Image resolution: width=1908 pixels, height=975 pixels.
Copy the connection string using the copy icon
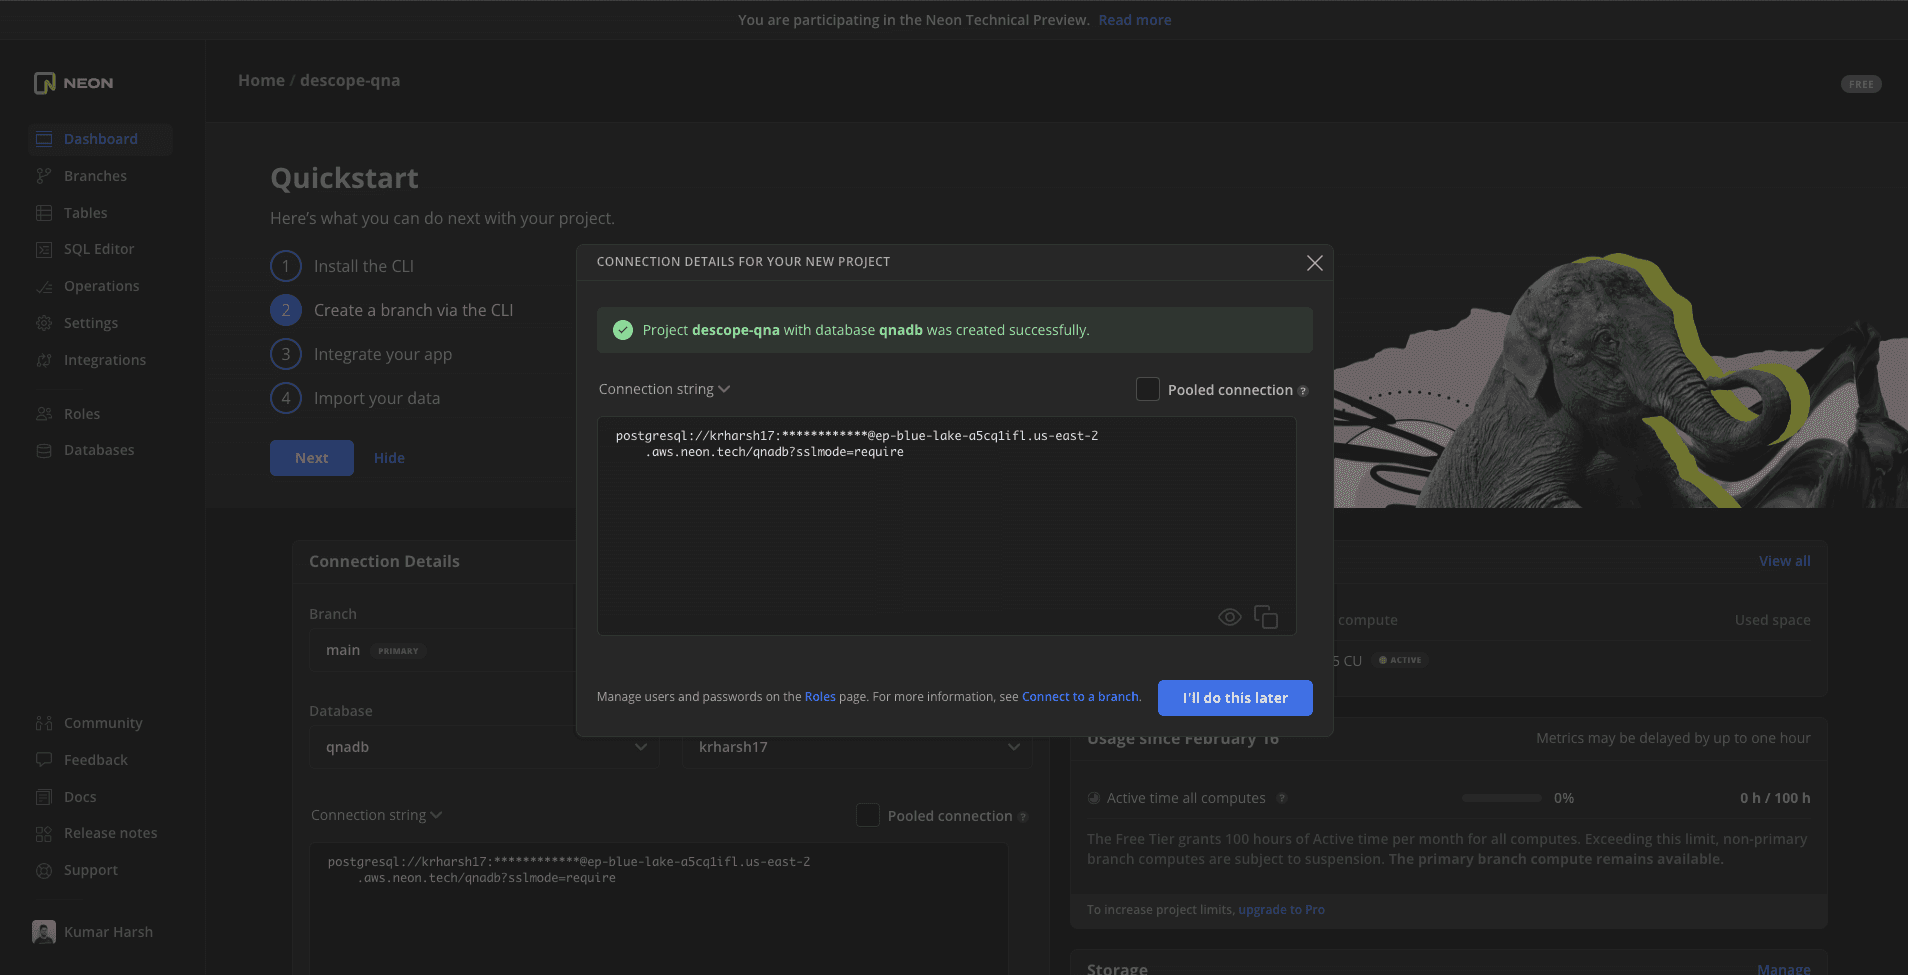(1266, 616)
